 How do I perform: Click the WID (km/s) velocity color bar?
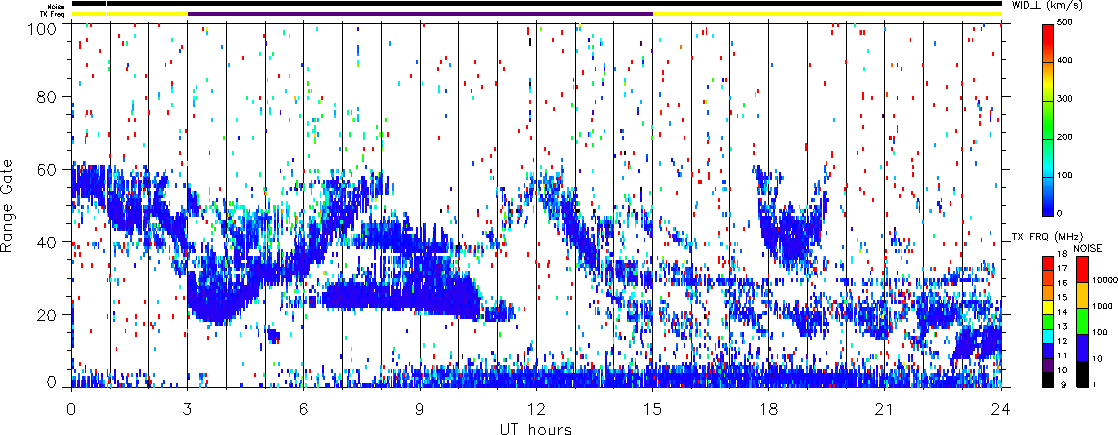[x=1048, y=120]
